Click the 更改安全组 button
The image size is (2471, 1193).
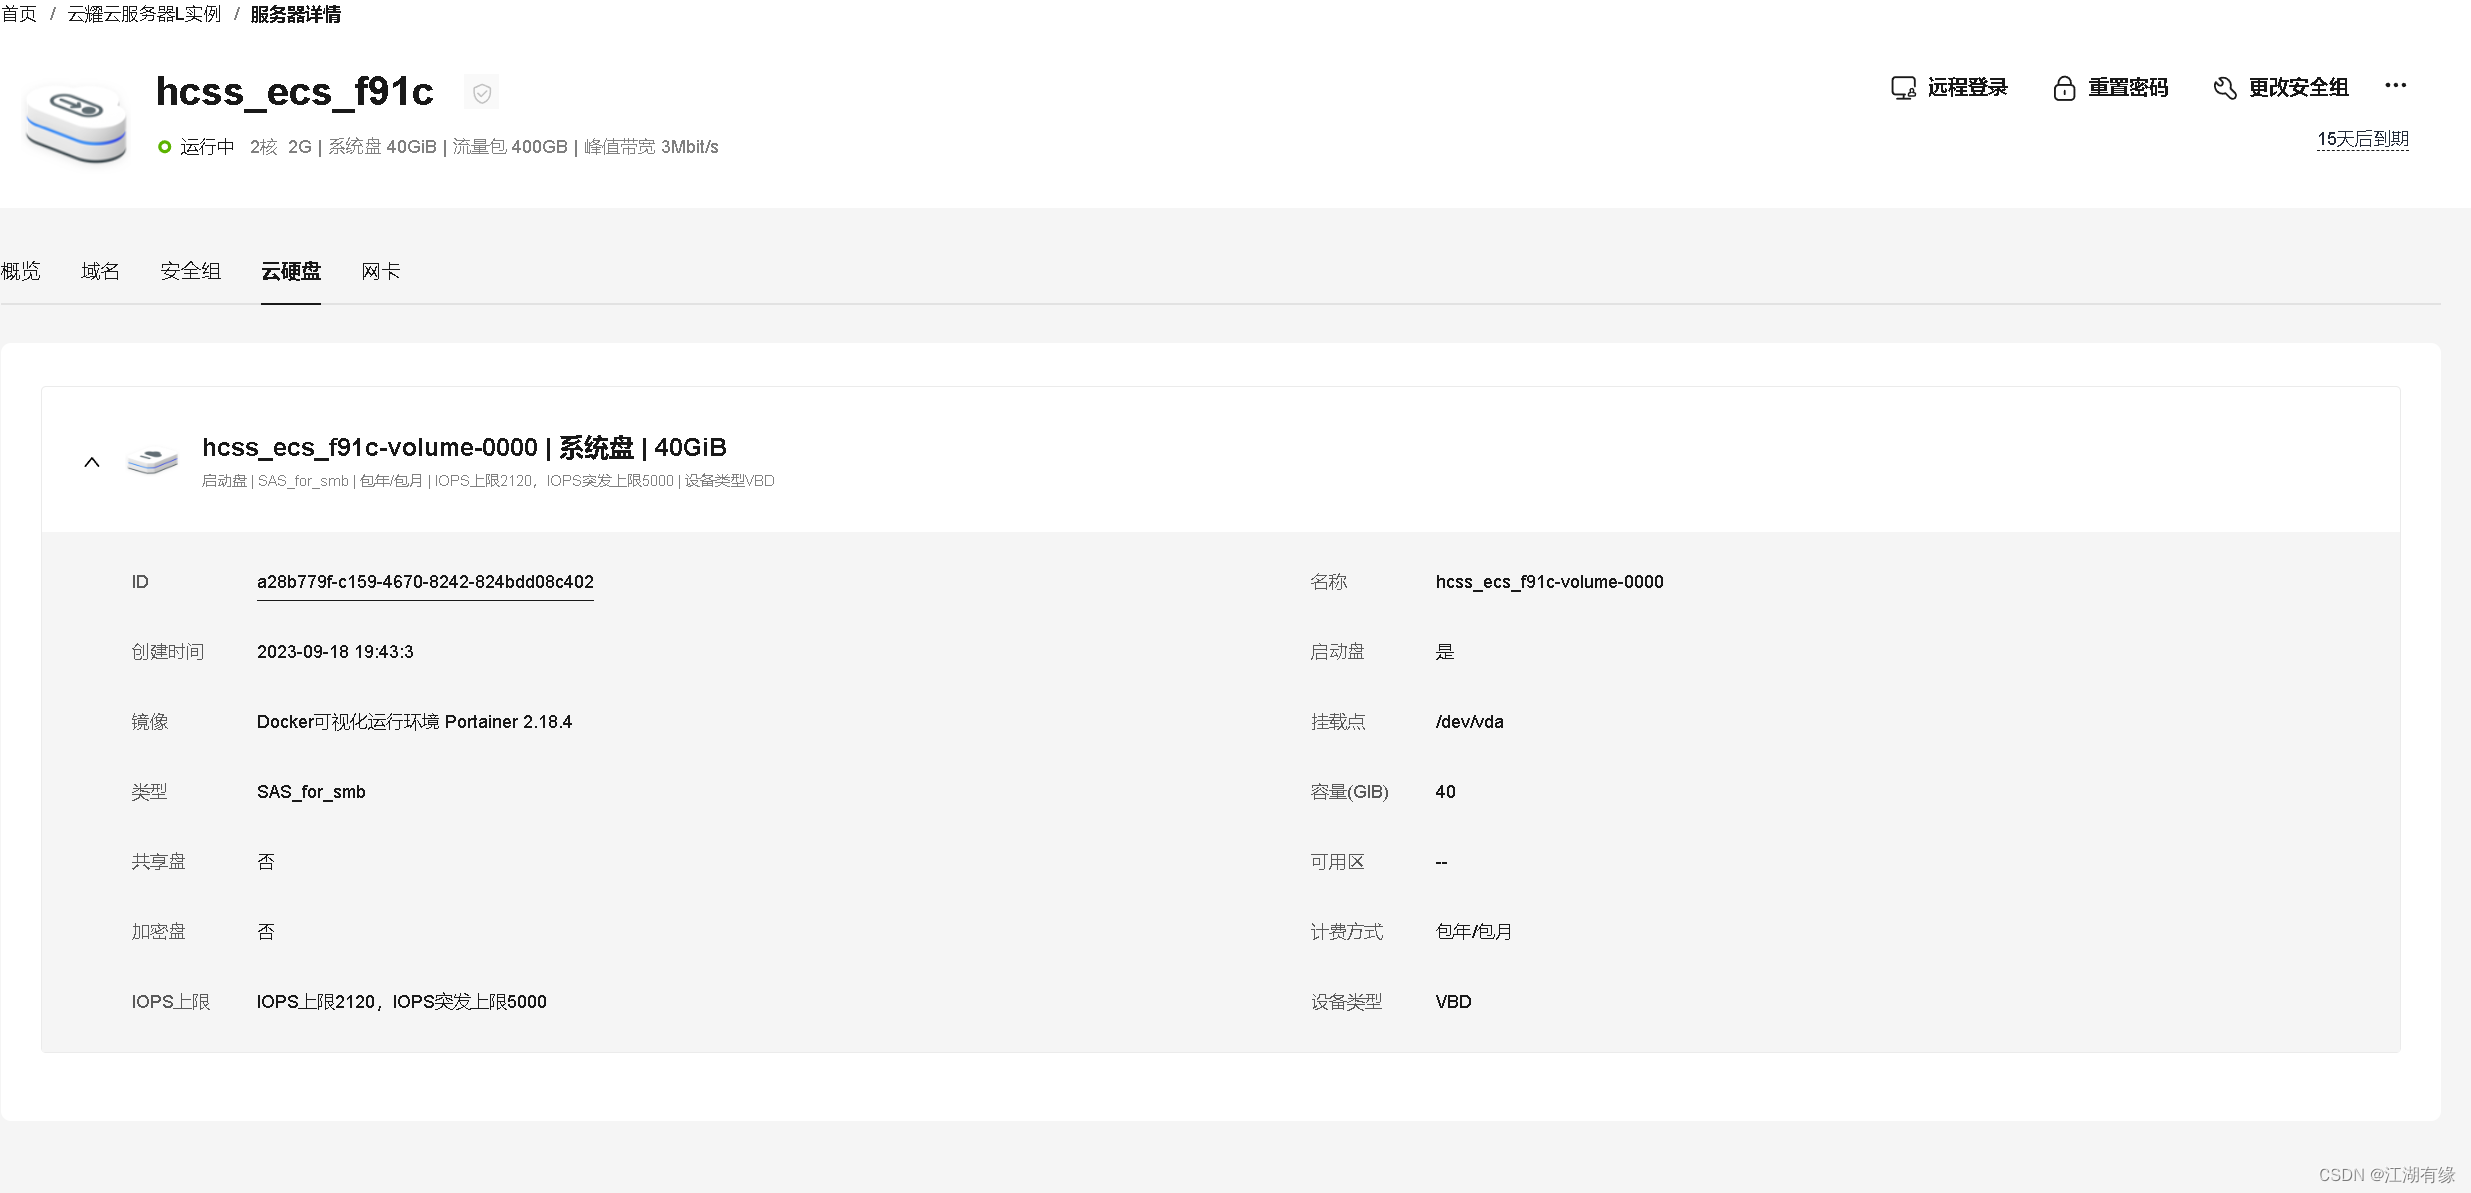tap(2297, 88)
